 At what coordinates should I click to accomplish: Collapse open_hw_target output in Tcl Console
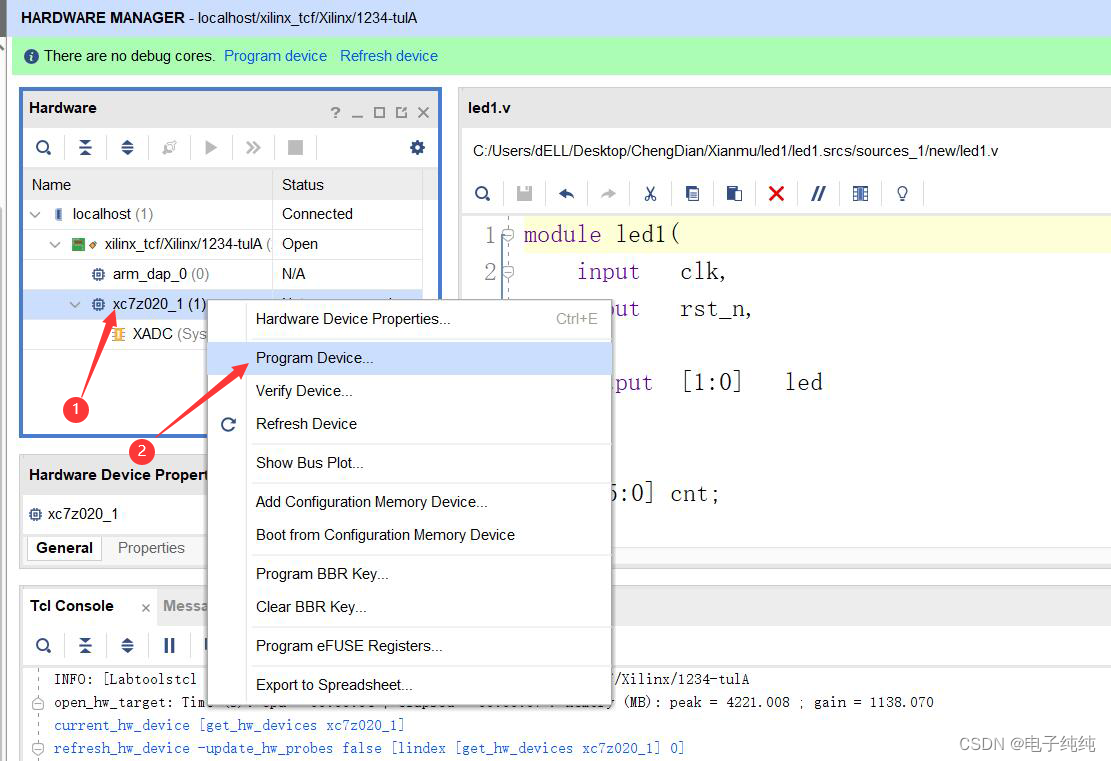[x=38, y=703]
